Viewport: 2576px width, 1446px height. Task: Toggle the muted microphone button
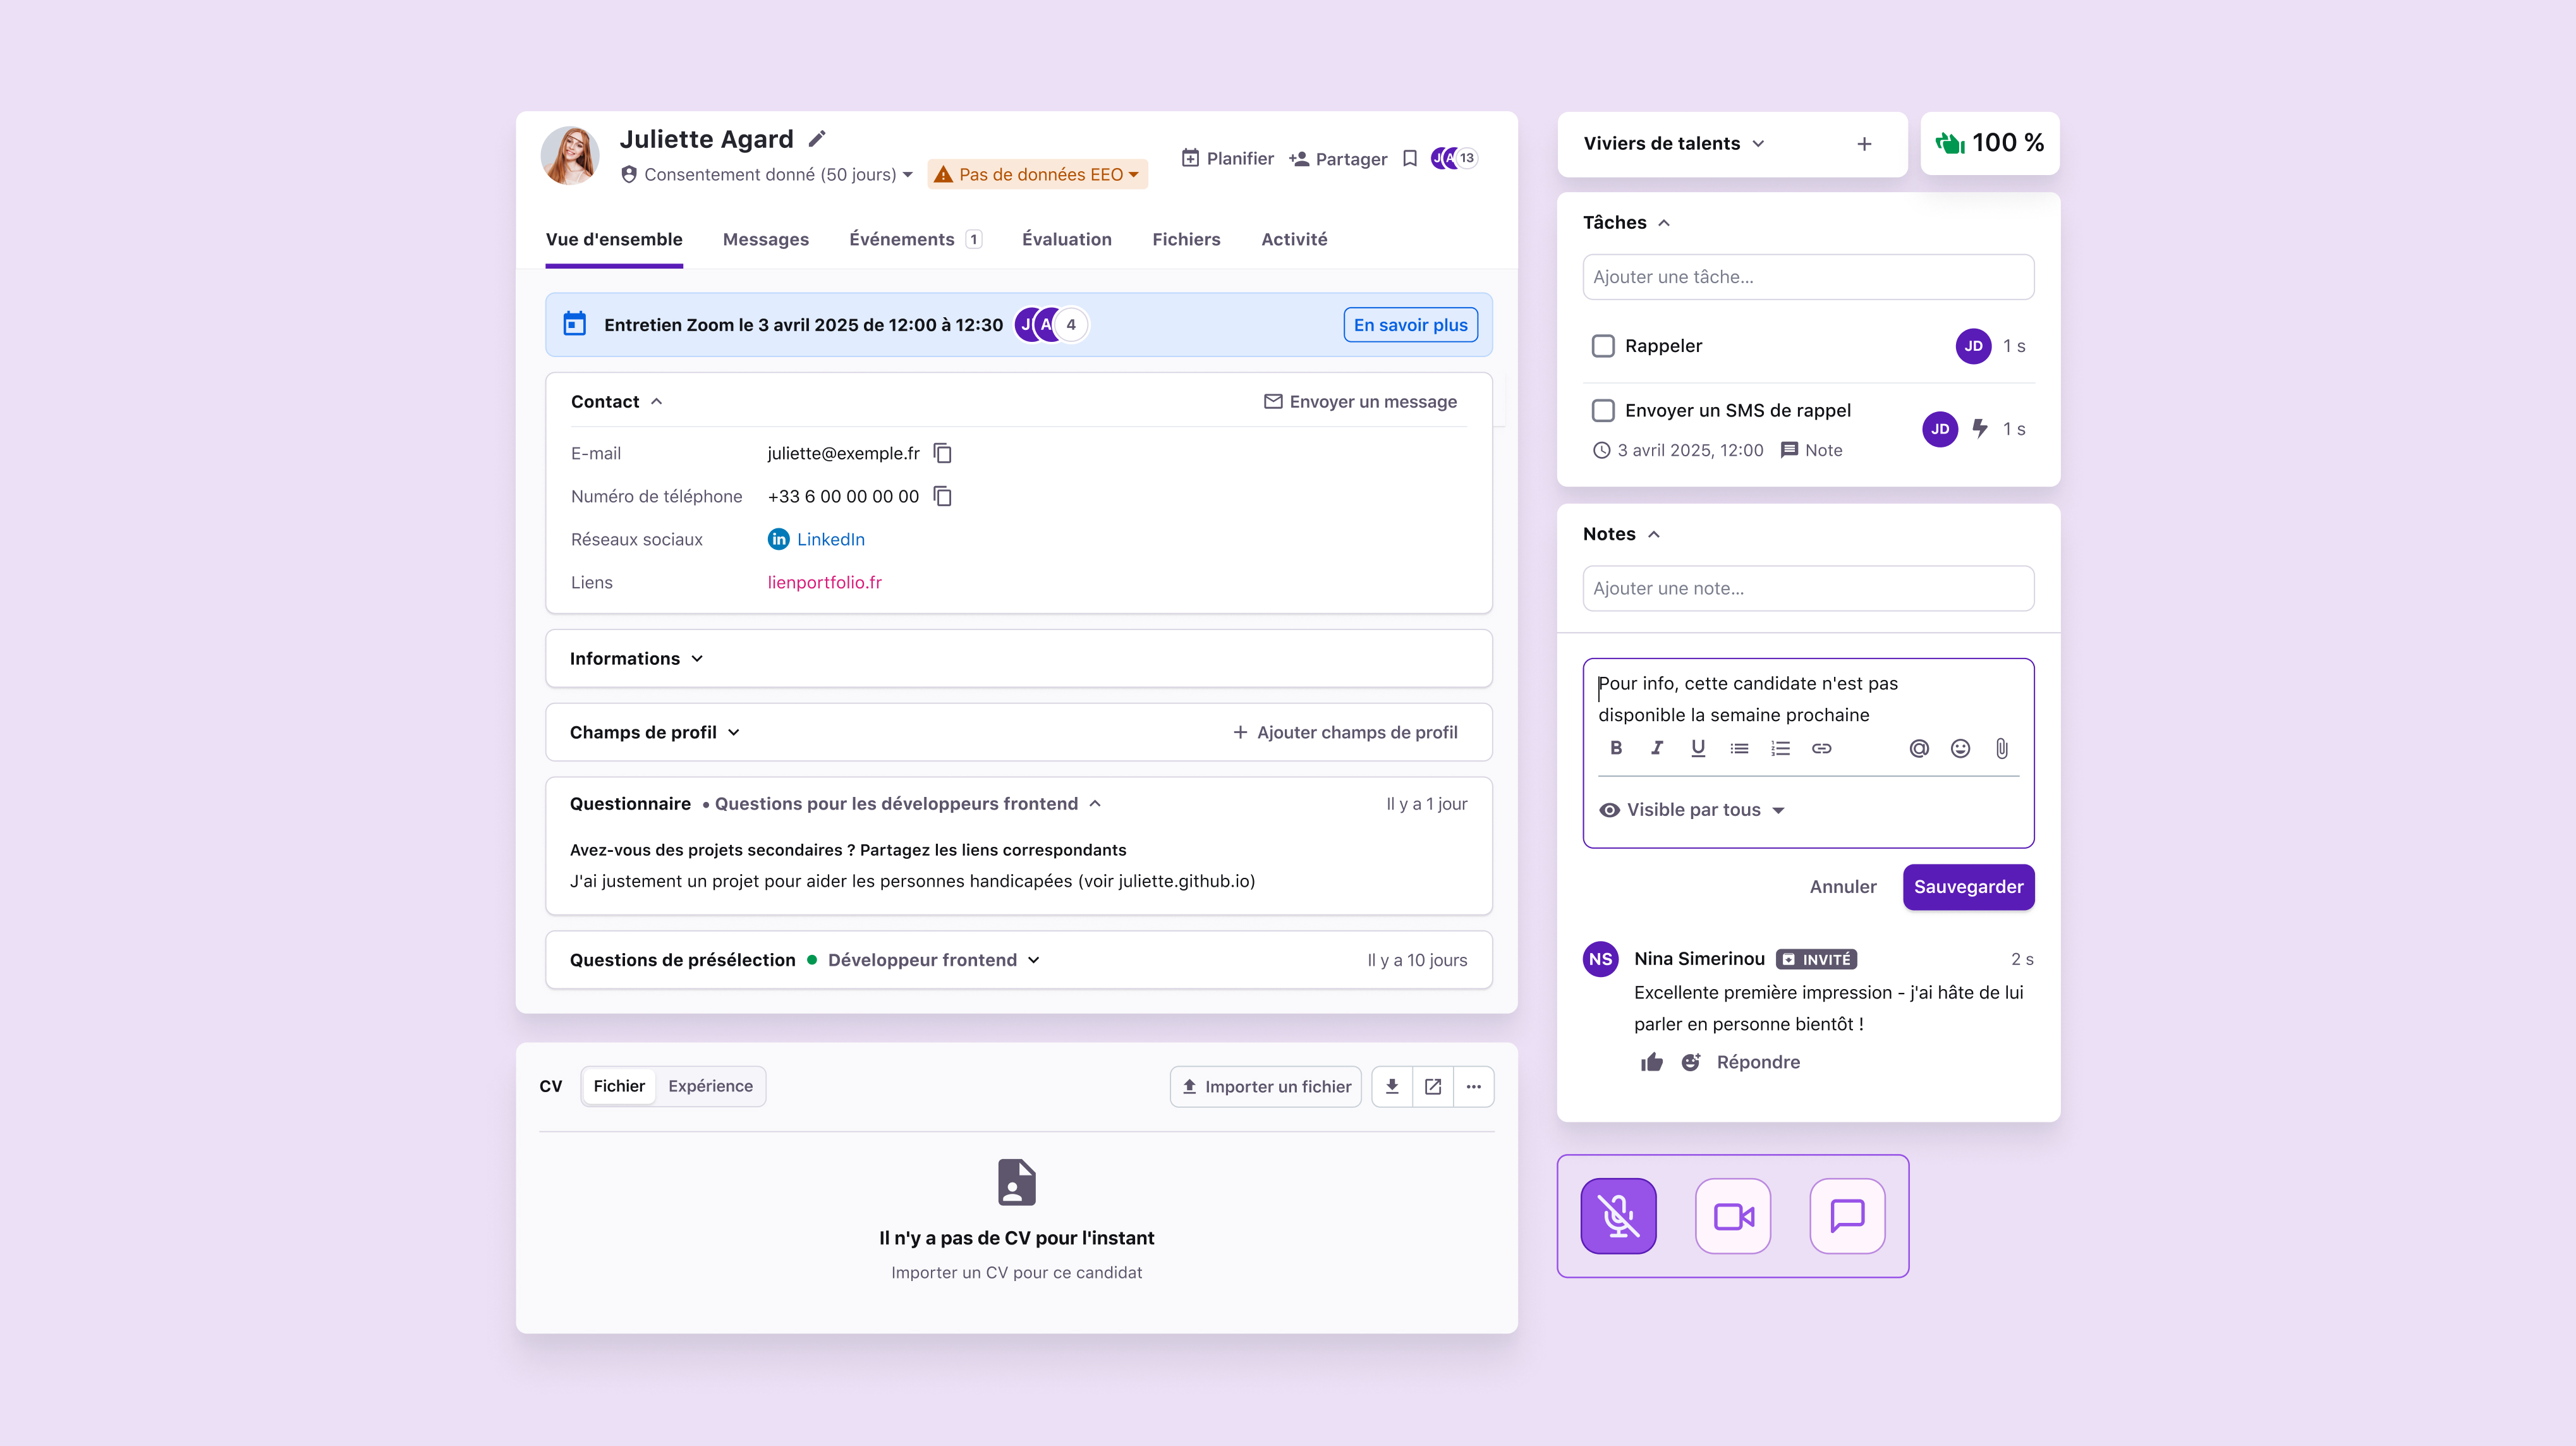tap(1618, 1216)
